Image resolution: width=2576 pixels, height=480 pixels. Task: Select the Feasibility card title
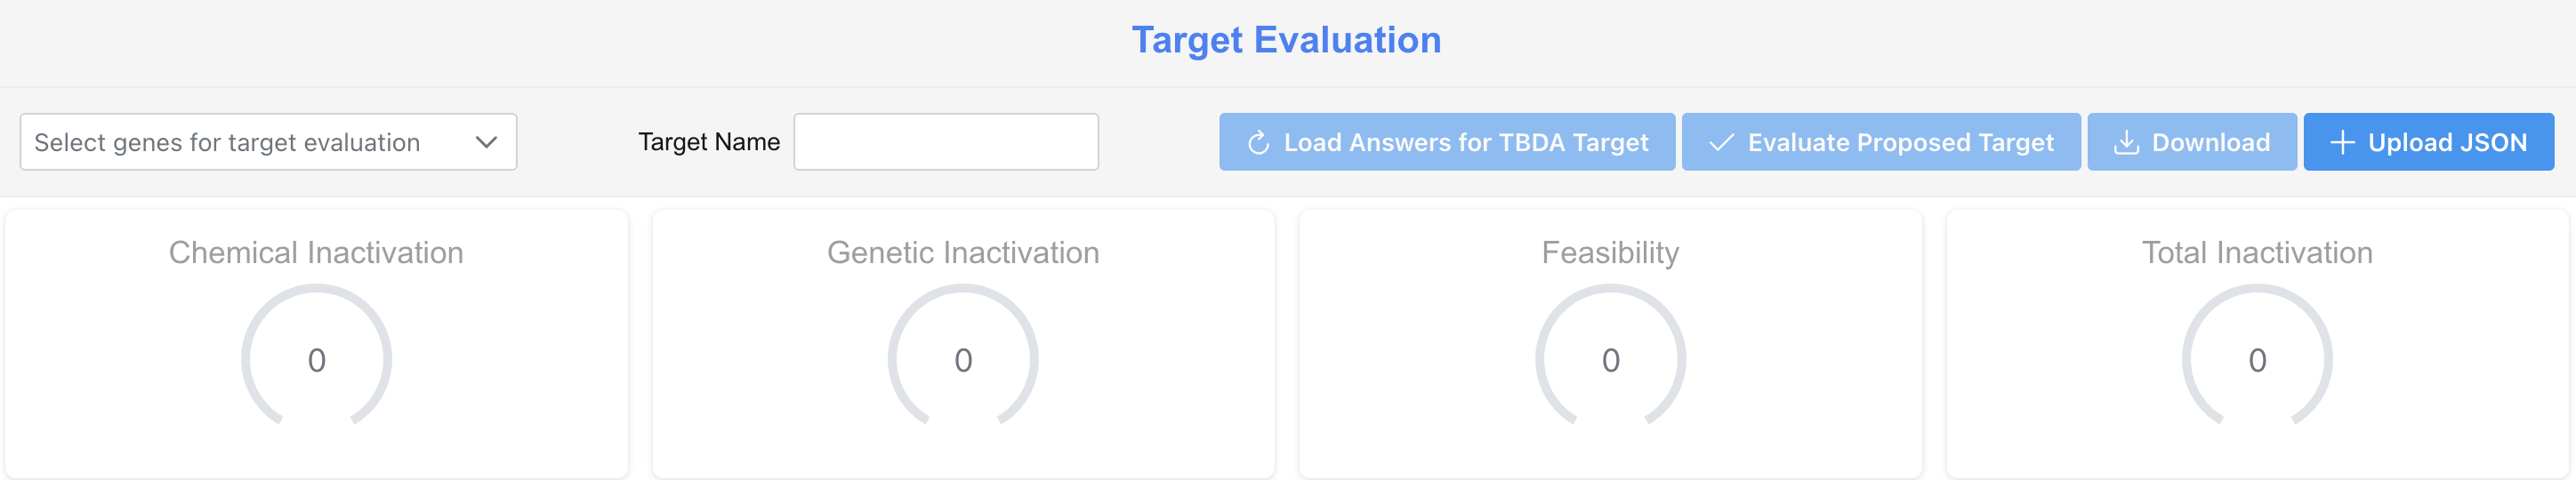(1610, 253)
